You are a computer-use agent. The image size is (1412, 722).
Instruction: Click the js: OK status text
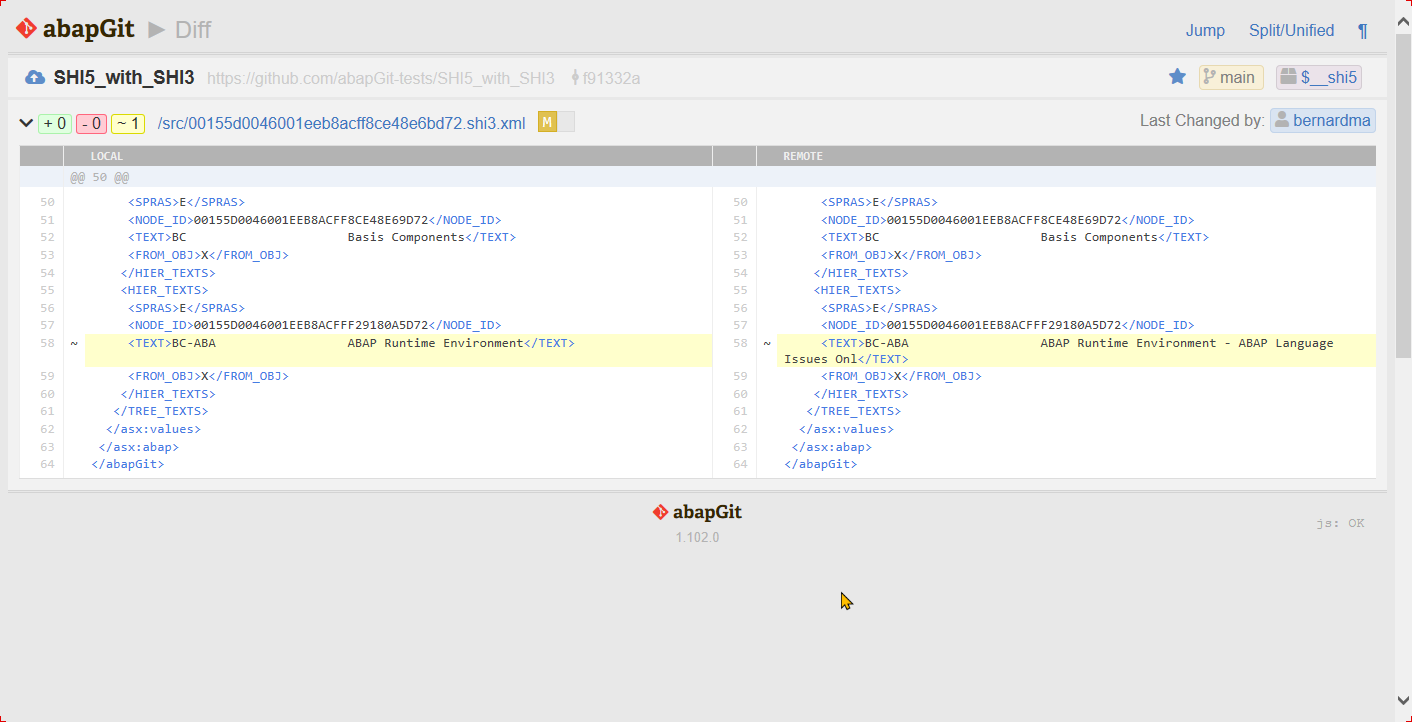click(x=1340, y=523)
